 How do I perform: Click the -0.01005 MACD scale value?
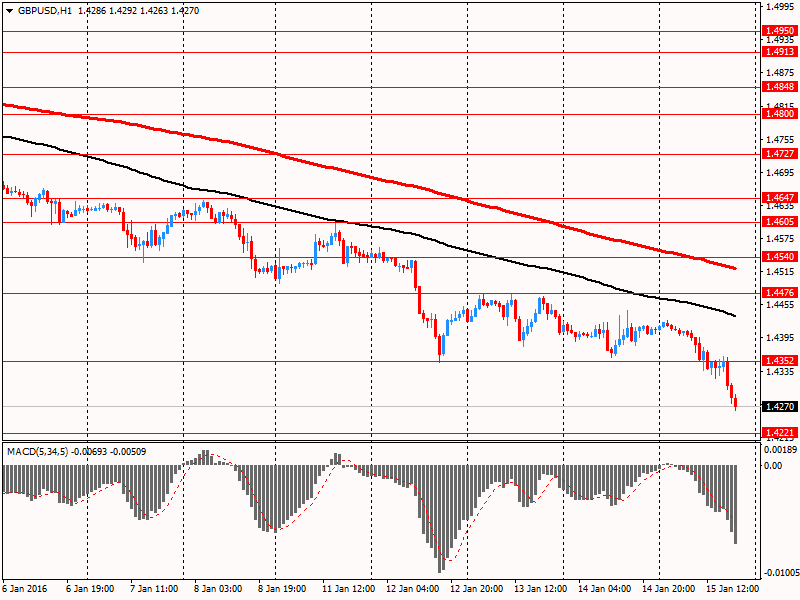coord(780,573)
